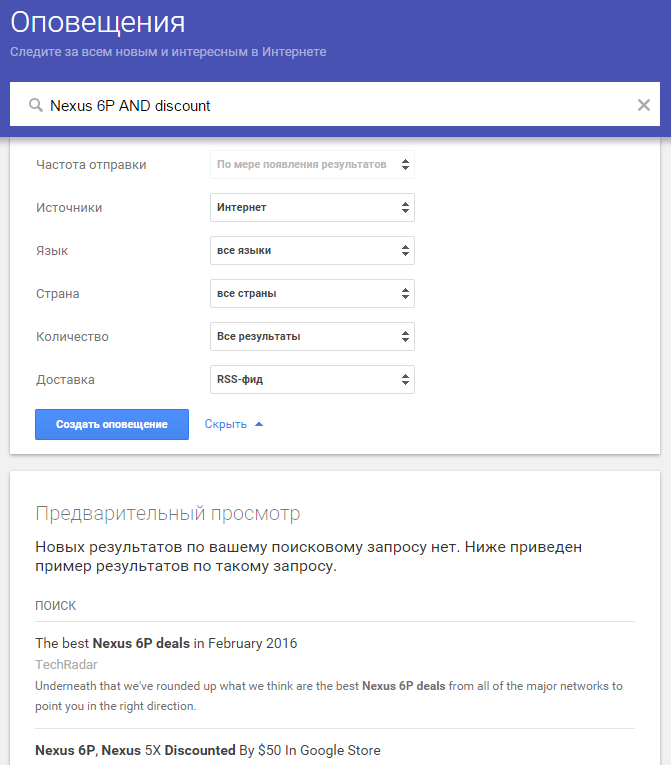The width and height of the screenshot is (671, 765).
Task: Open the Язык dropdown showing все языки
Action: click(312, 250)
